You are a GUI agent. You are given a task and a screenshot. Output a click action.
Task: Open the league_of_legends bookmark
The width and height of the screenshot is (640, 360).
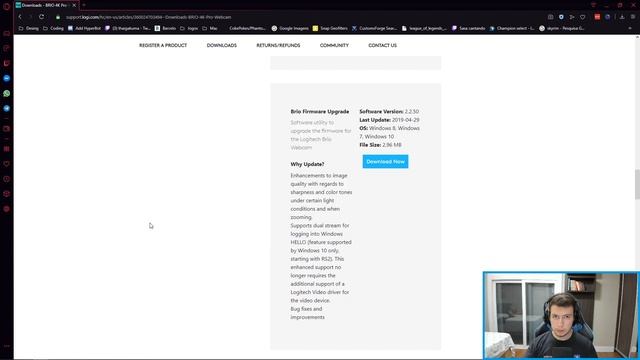point(424,28)
